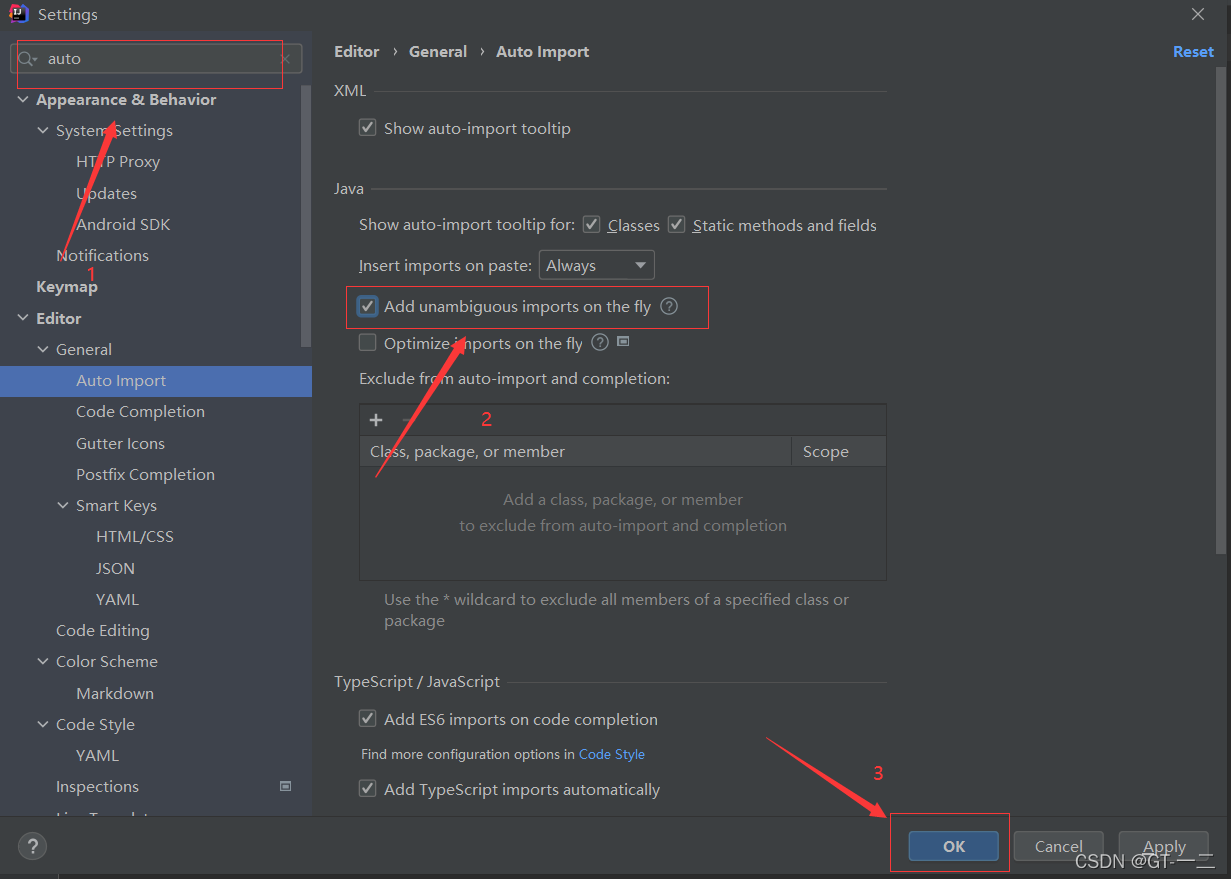Click the Cancel button

(x=1059, y=846)
